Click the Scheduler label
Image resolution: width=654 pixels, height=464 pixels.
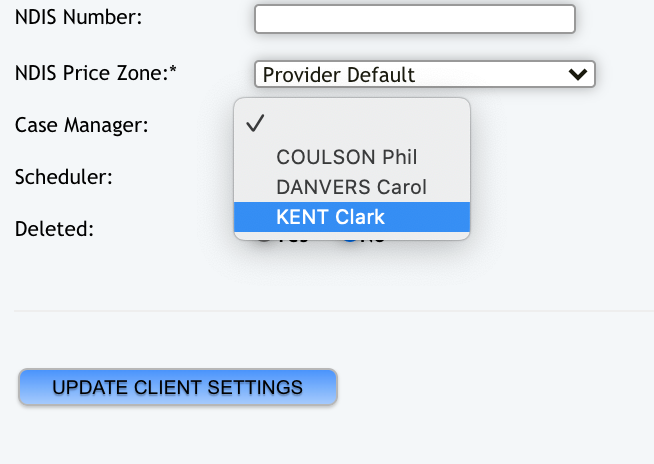tap(63, 178)
